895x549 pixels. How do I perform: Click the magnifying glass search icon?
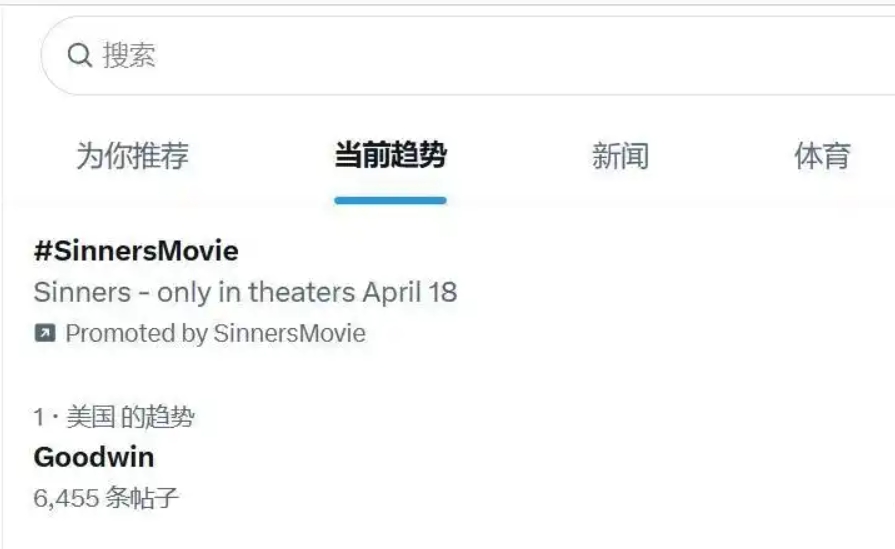pos(80,55)
